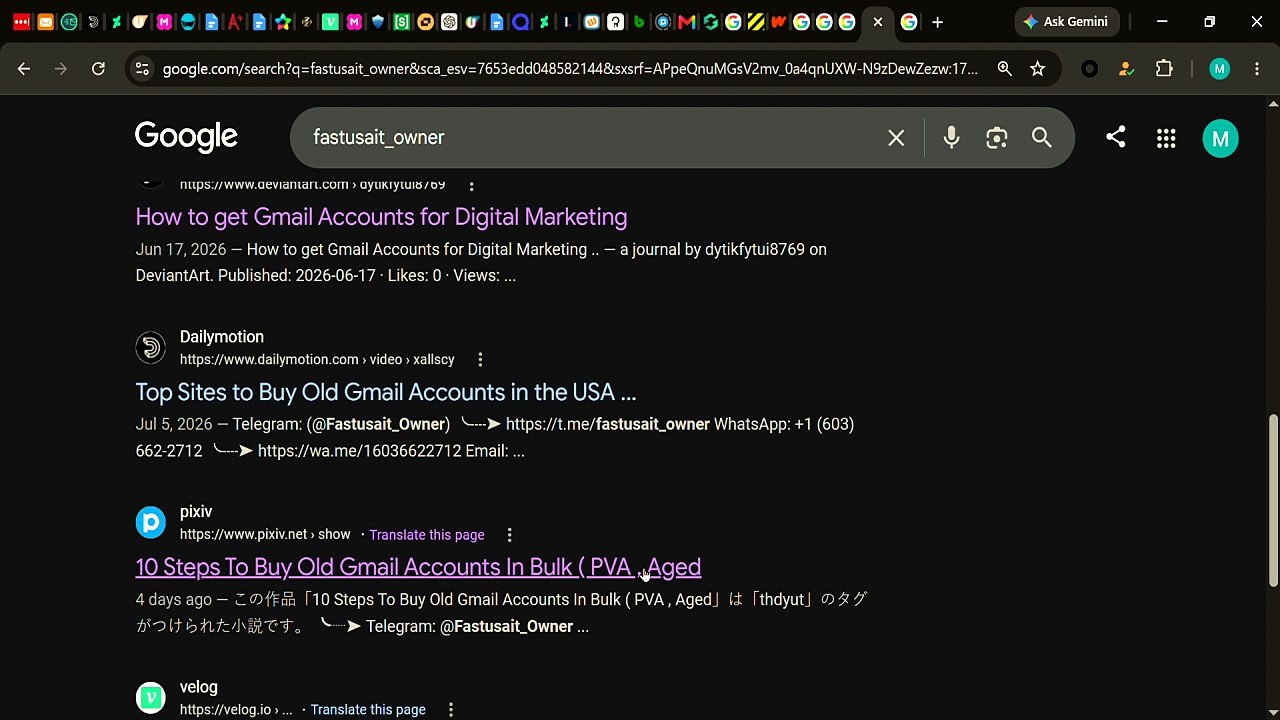Click the velog favicon
The image size is (1280, 720).
tap(151, 697)
